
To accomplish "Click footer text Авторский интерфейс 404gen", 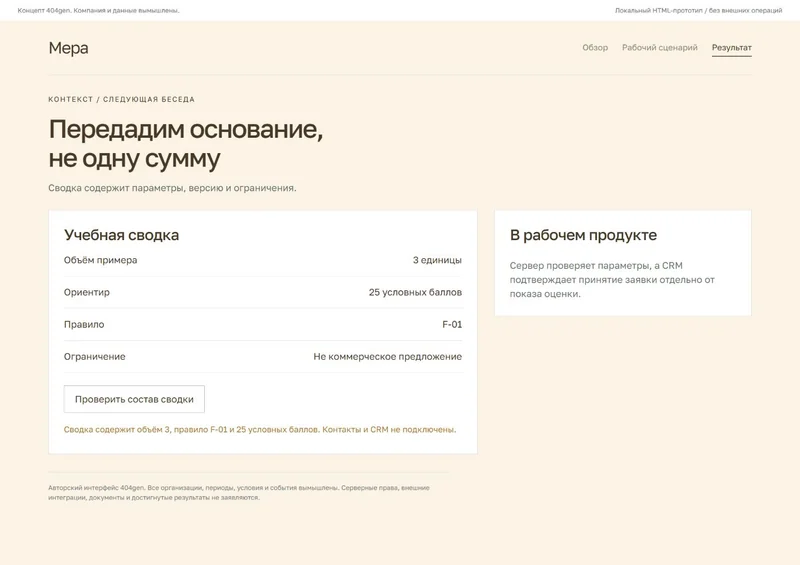I will (239, 493).
